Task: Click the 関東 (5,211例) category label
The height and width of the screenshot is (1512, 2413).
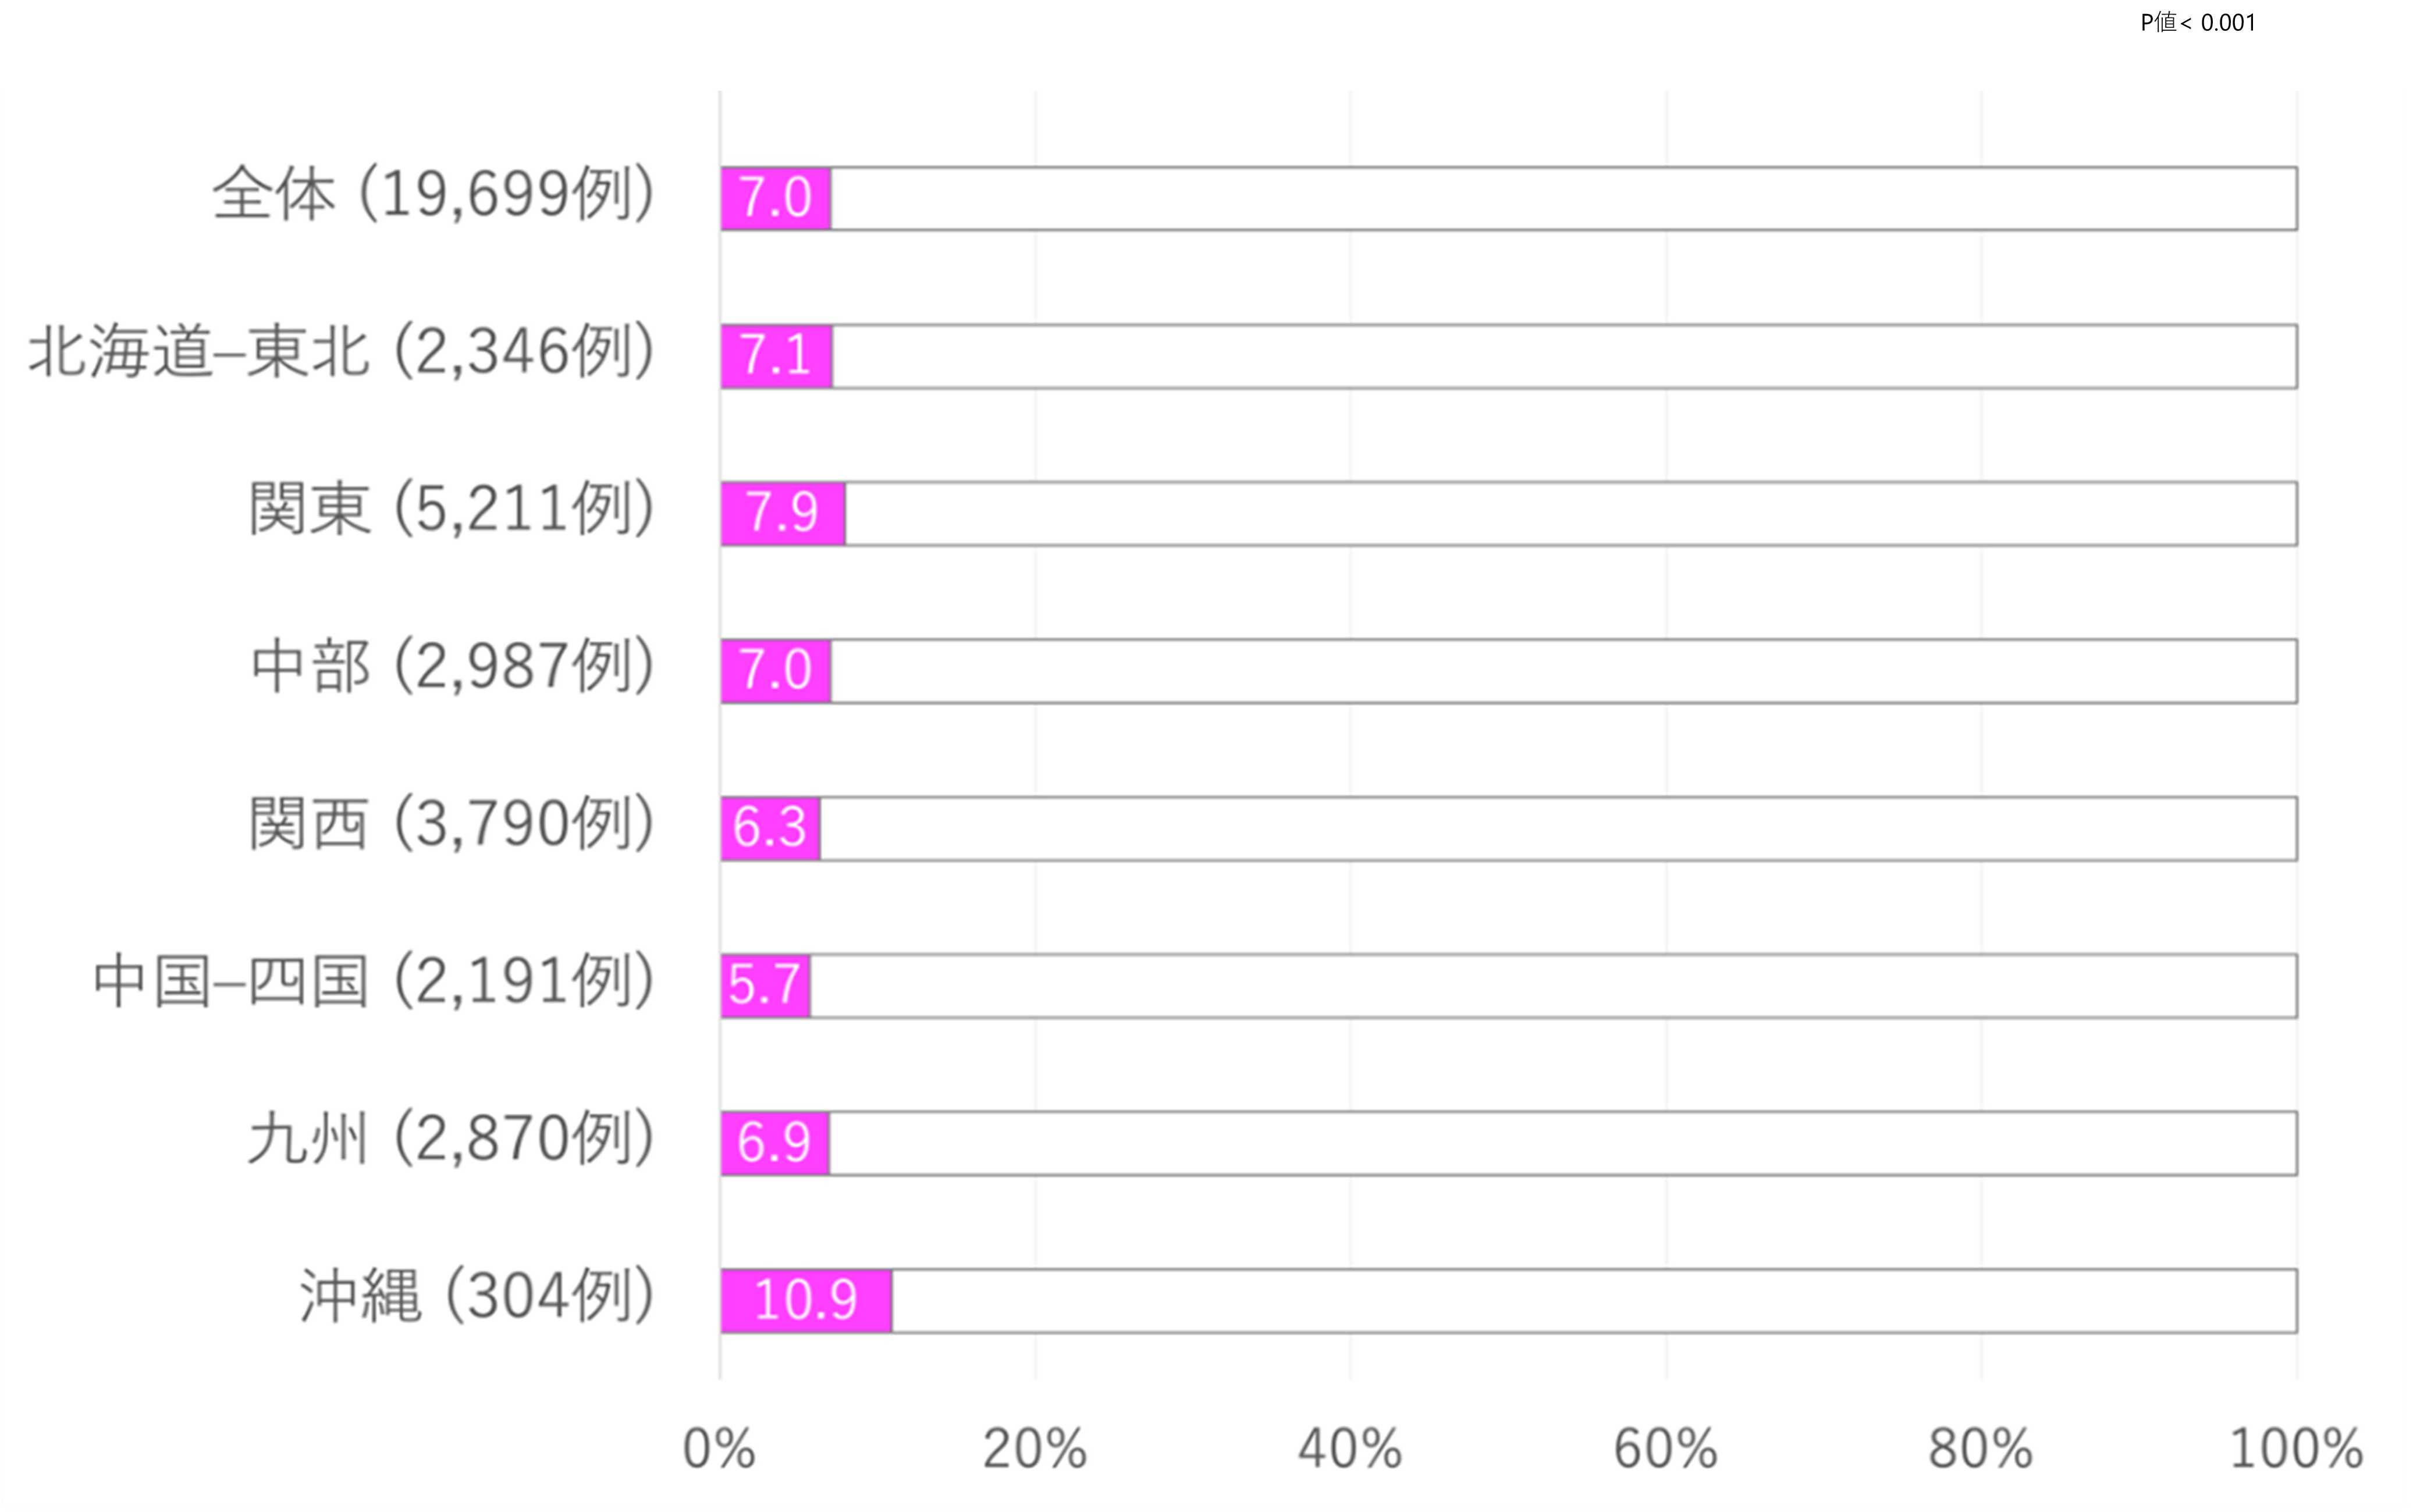Action: coord(451,509)
